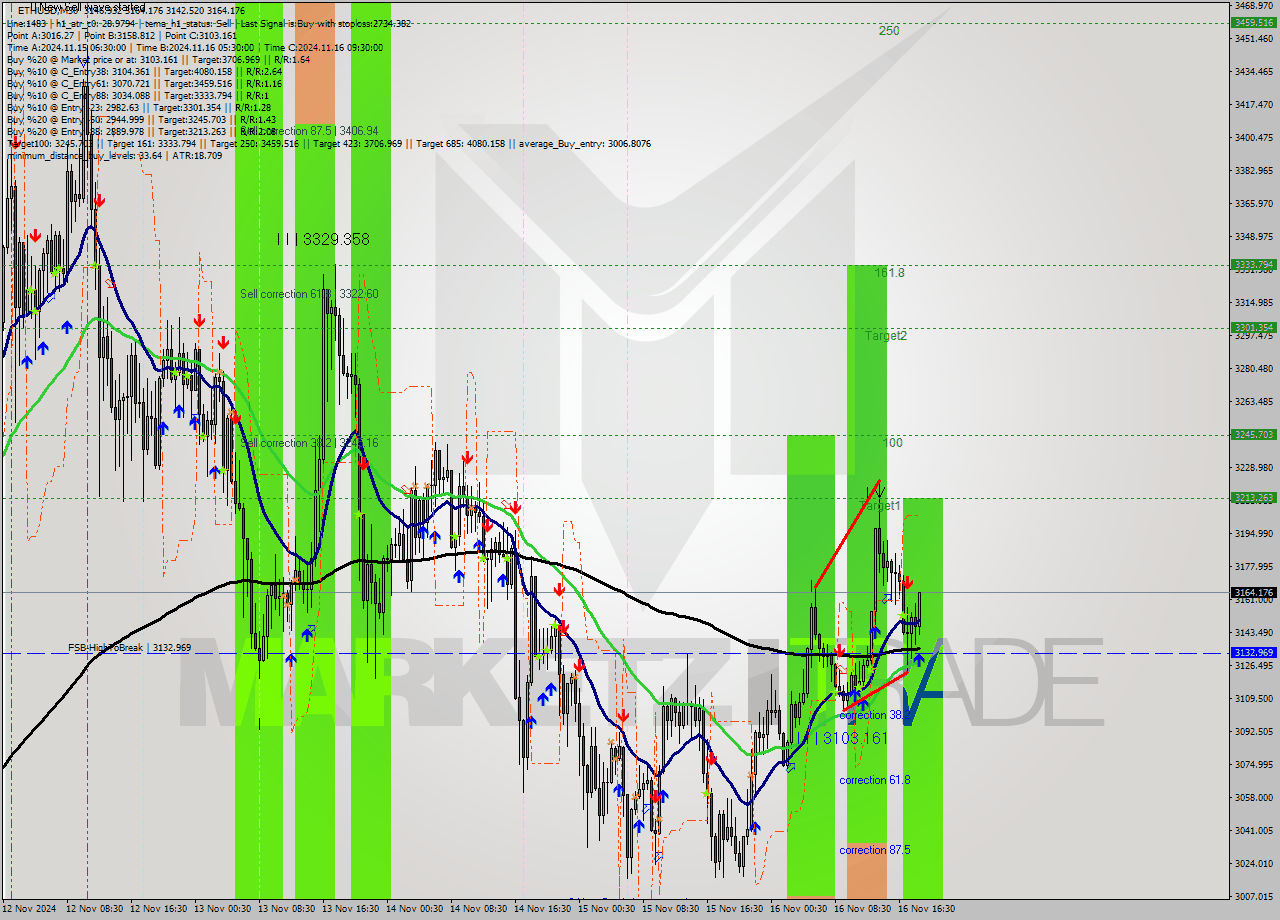The image size is (1280, 920).
Task: Click the 'average_Buy_entry: 3006.8076' text
Action: tap(584, 143)
